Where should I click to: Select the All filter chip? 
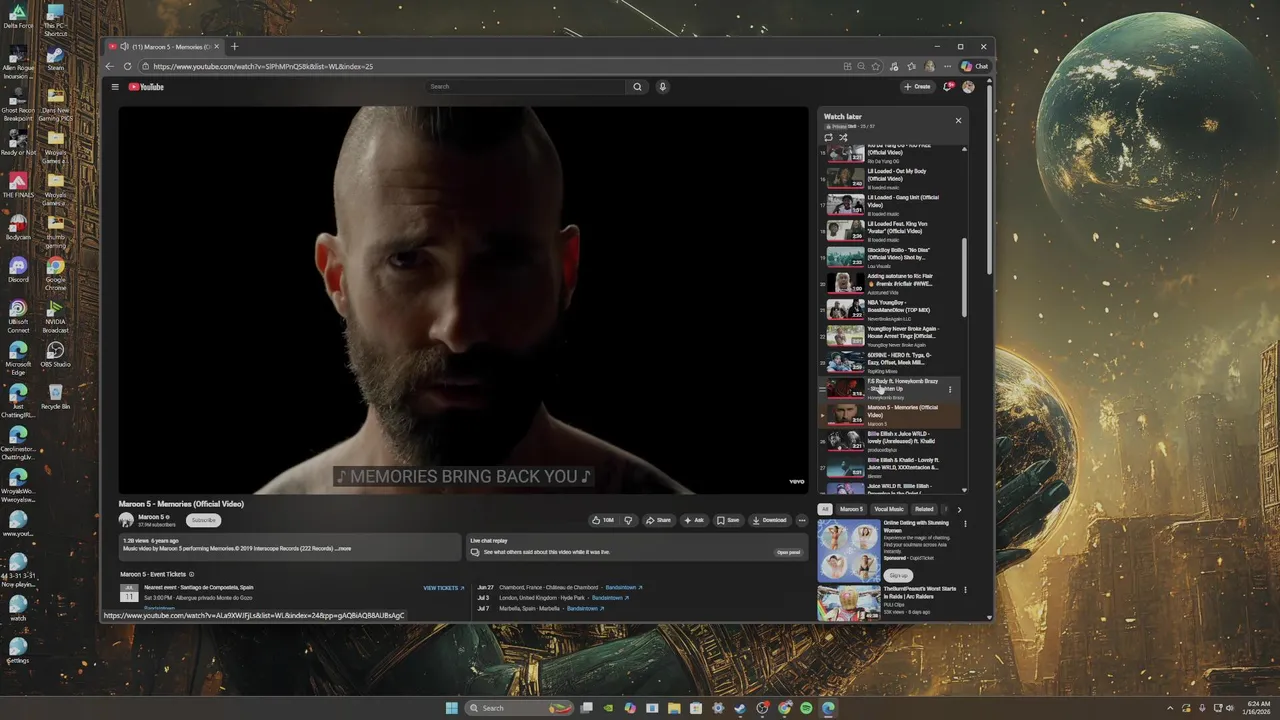click(x=825, y=509)
